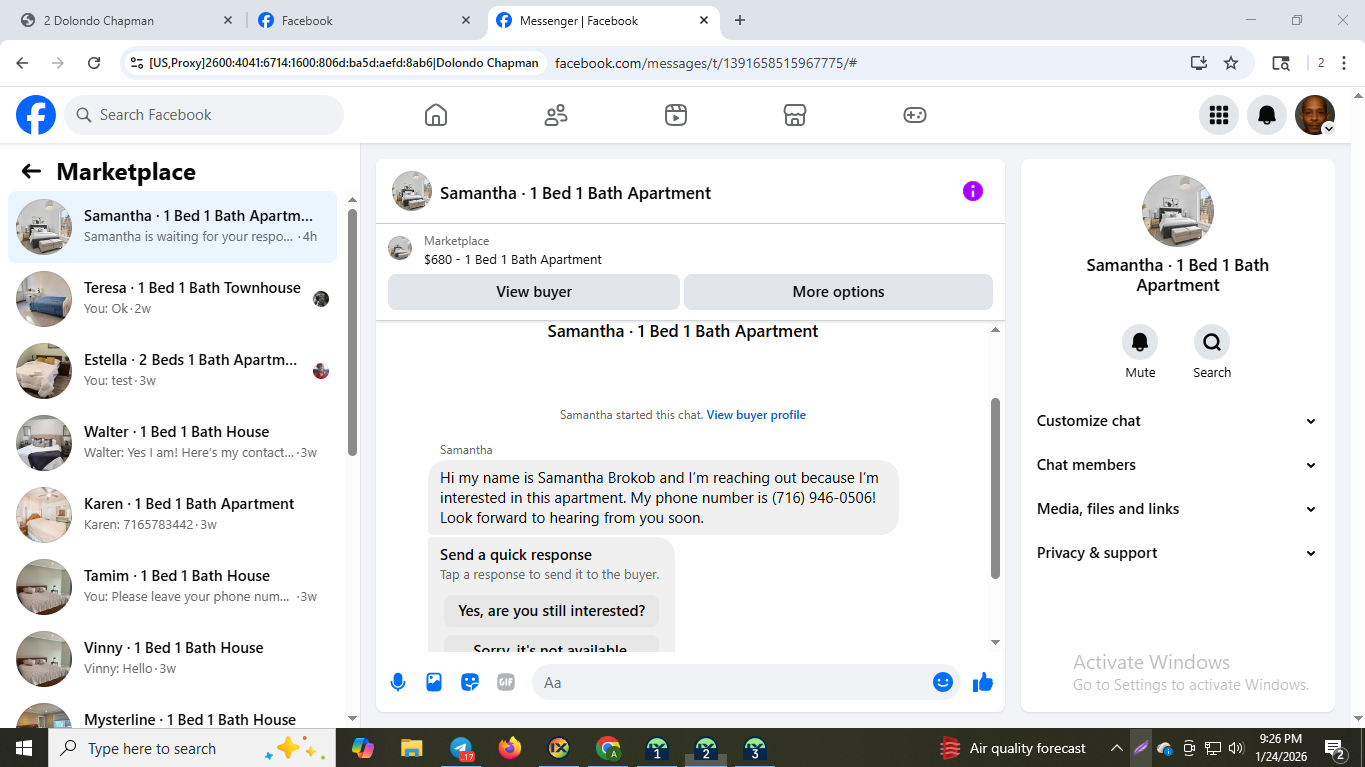Open Teresa 1 Bed 1 Bath Townhouse chat
Viewport: 1365px width, 767px height.
point(172,299)
